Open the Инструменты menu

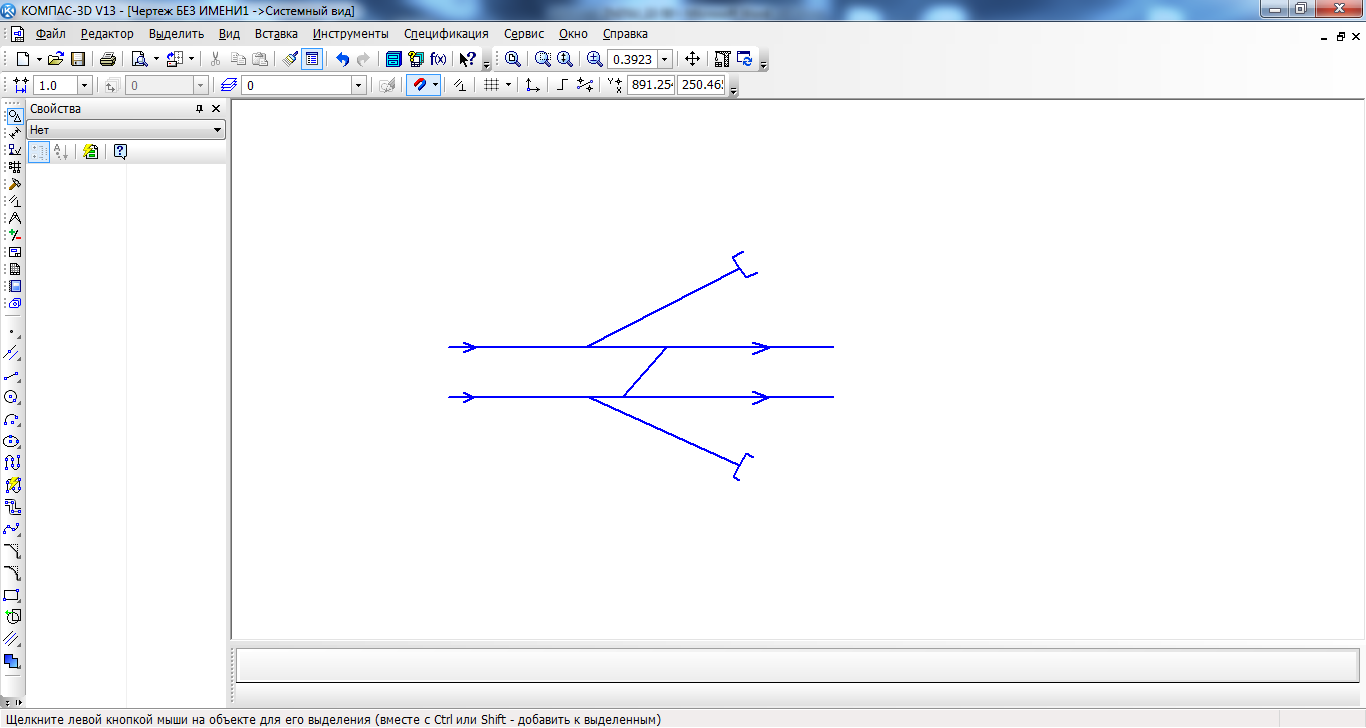pos(350,34)
